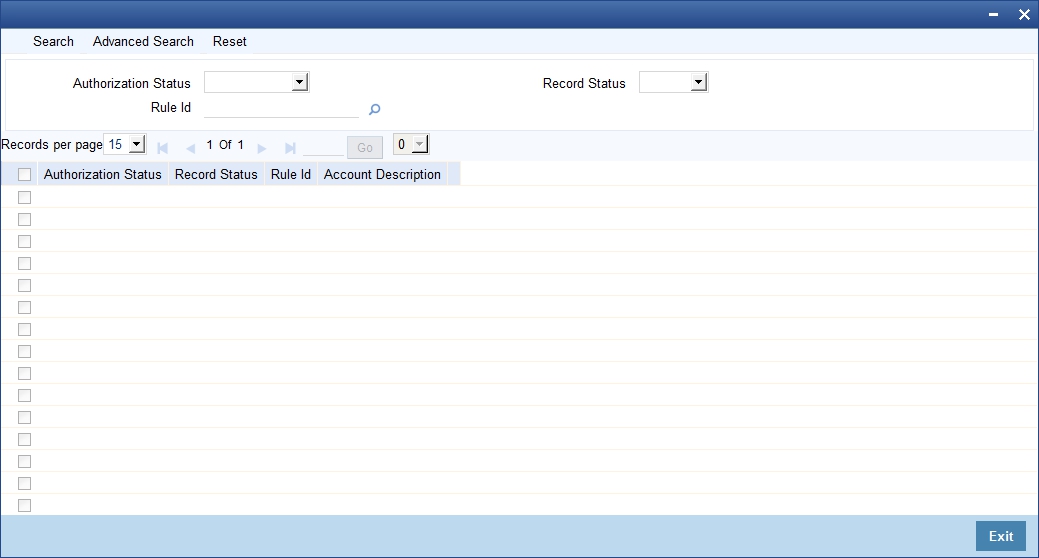Check the third row checkbox

click(25, 241)
